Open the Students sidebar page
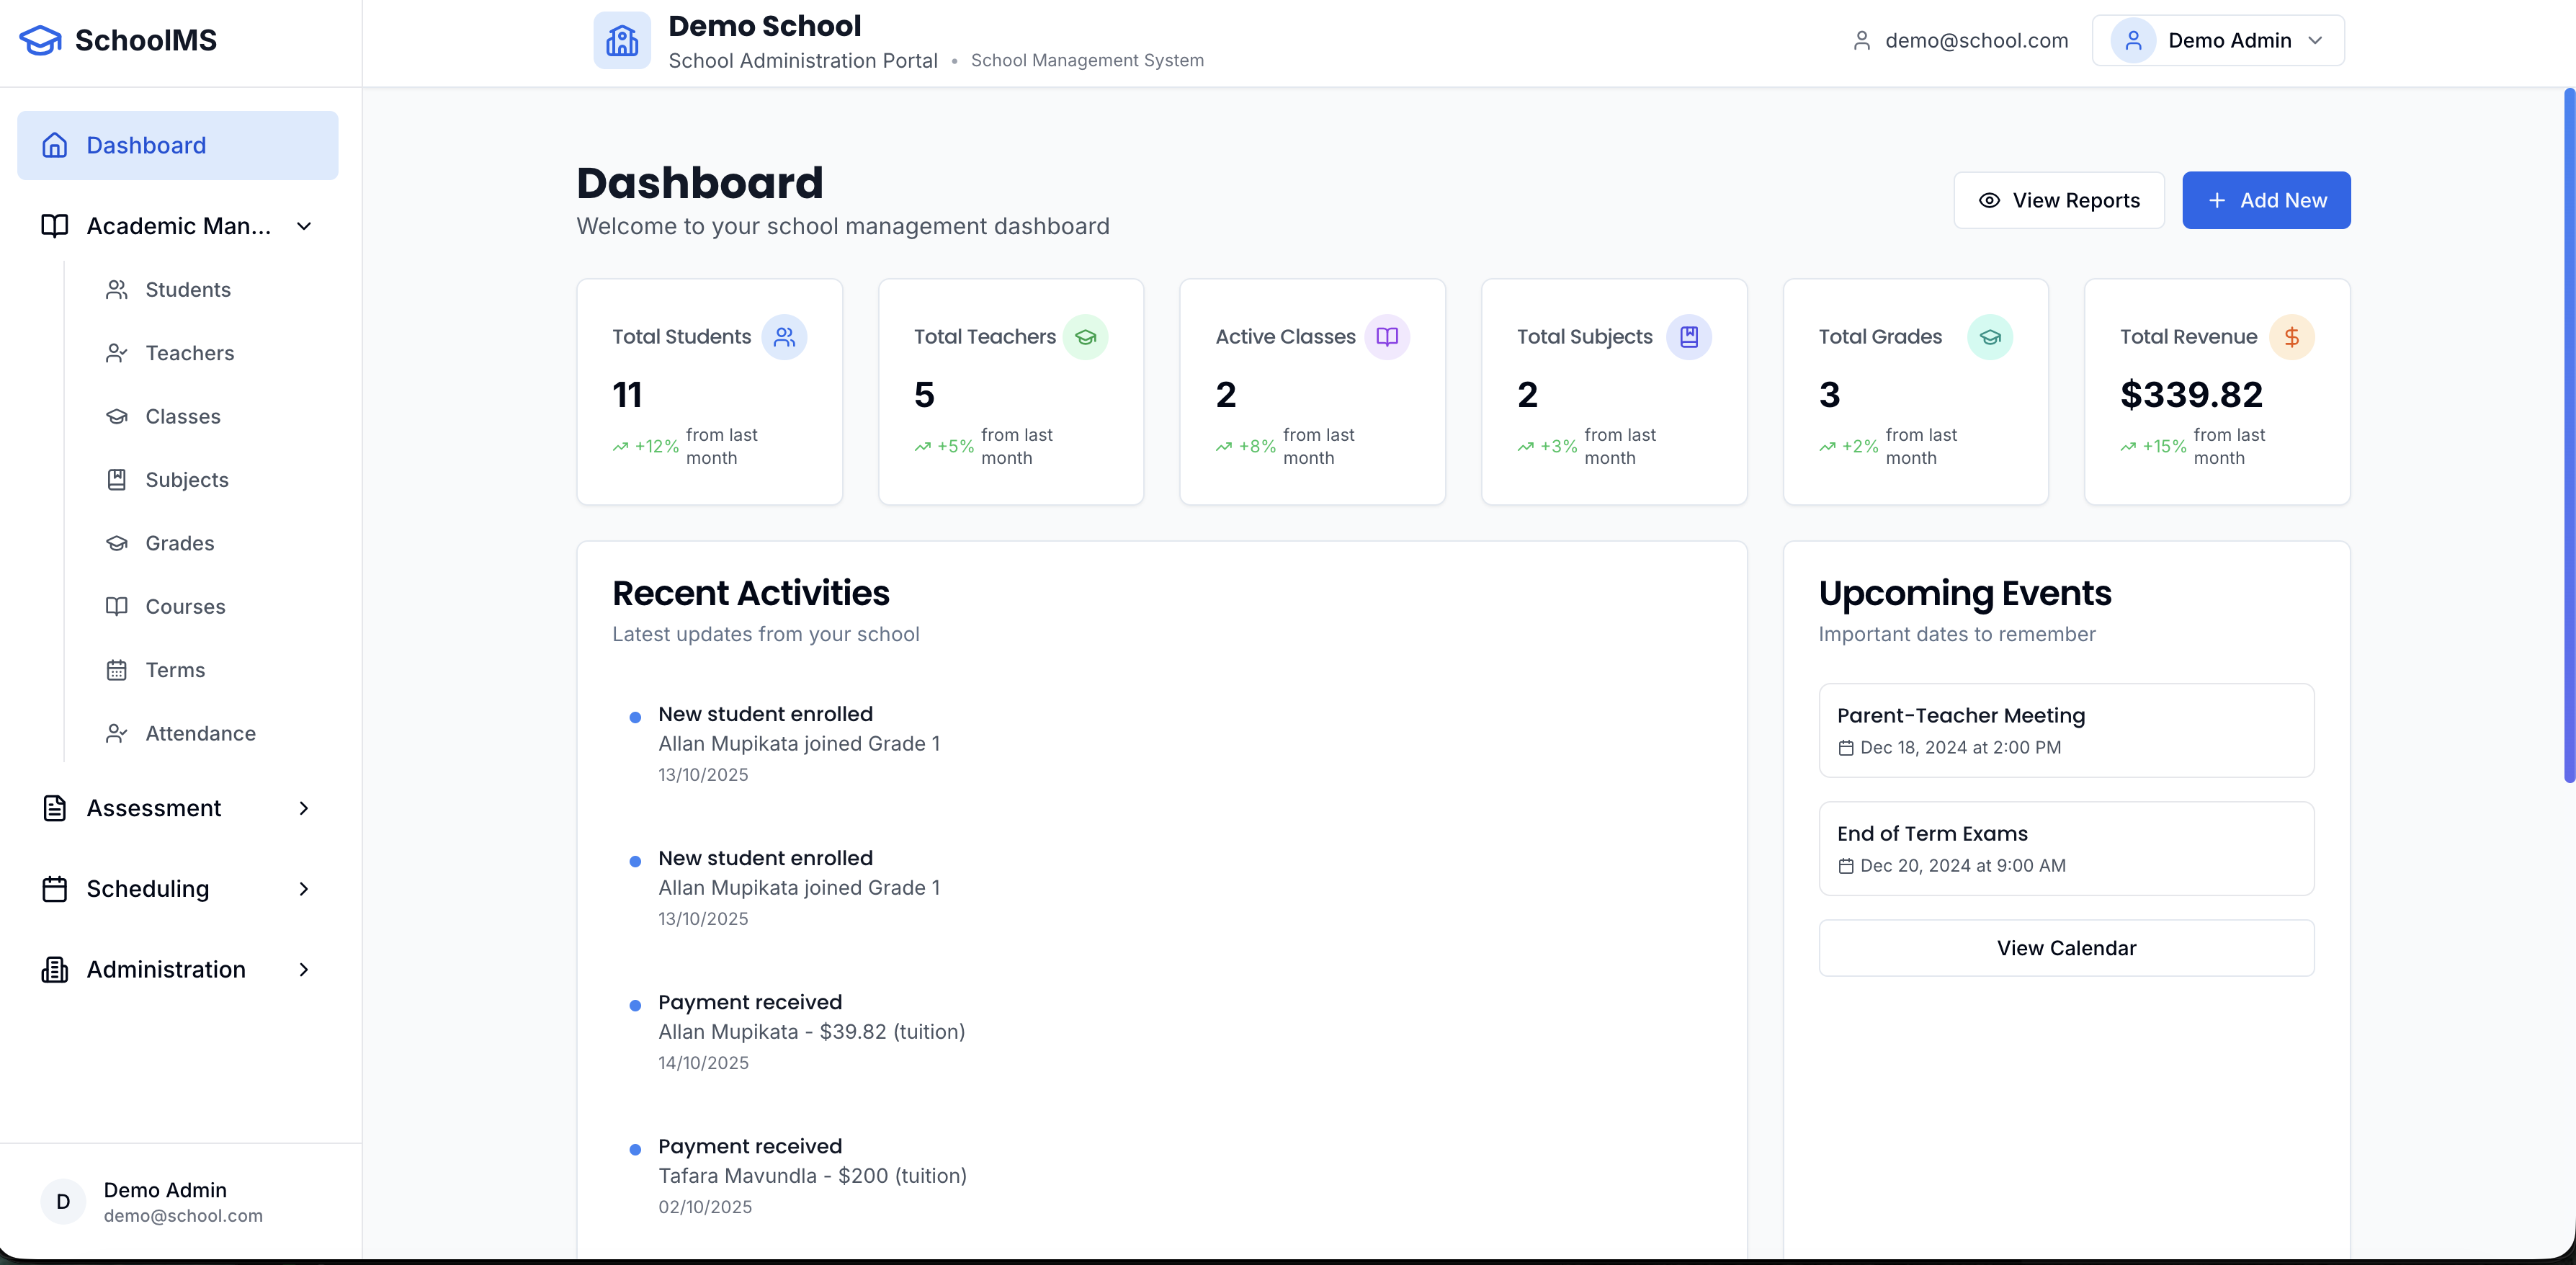 coord(188,290)
